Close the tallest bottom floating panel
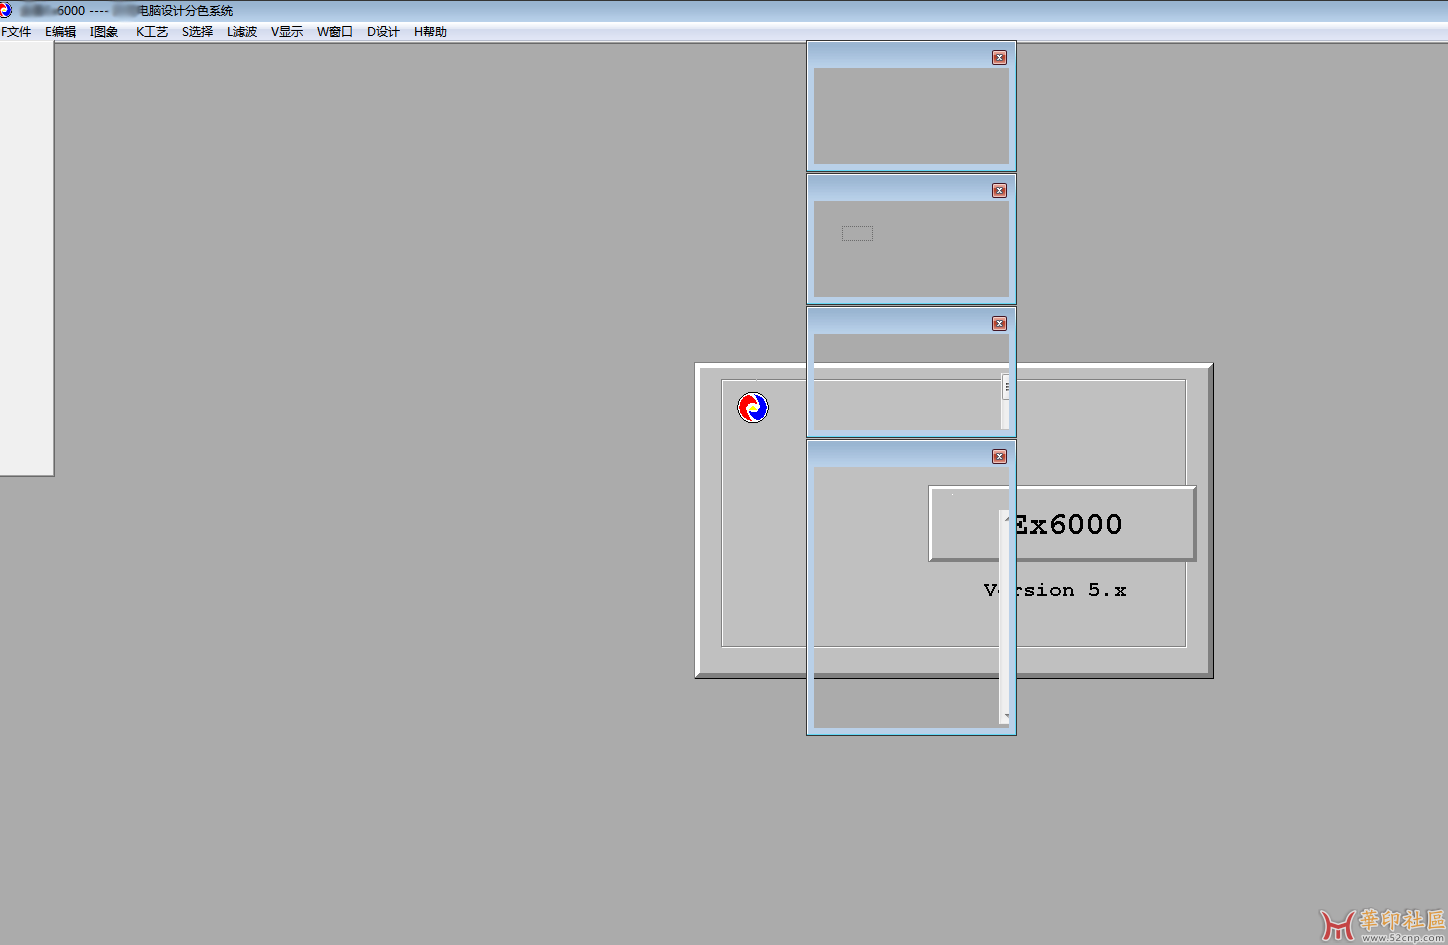1448x945 pixels. click(x=999, y=457)
